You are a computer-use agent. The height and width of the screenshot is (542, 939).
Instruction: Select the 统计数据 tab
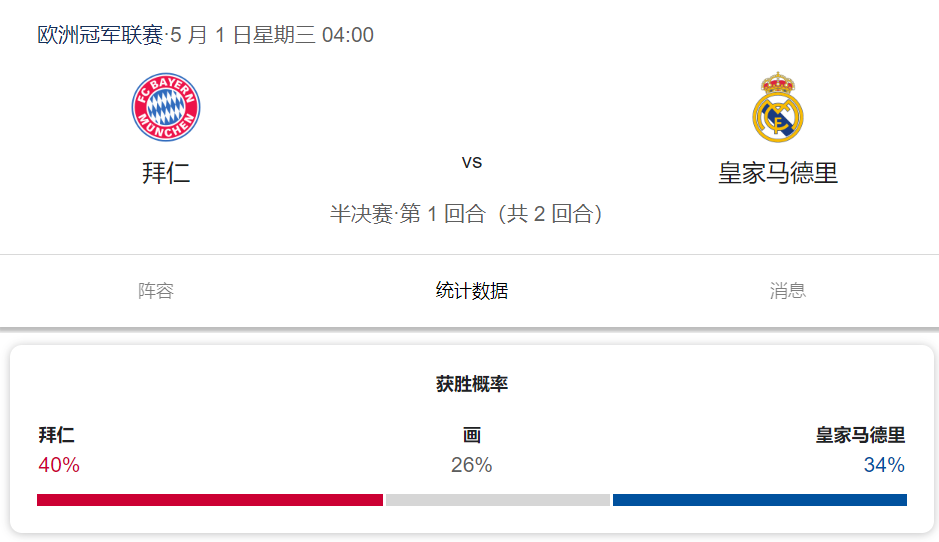click(x=472, y=291)
